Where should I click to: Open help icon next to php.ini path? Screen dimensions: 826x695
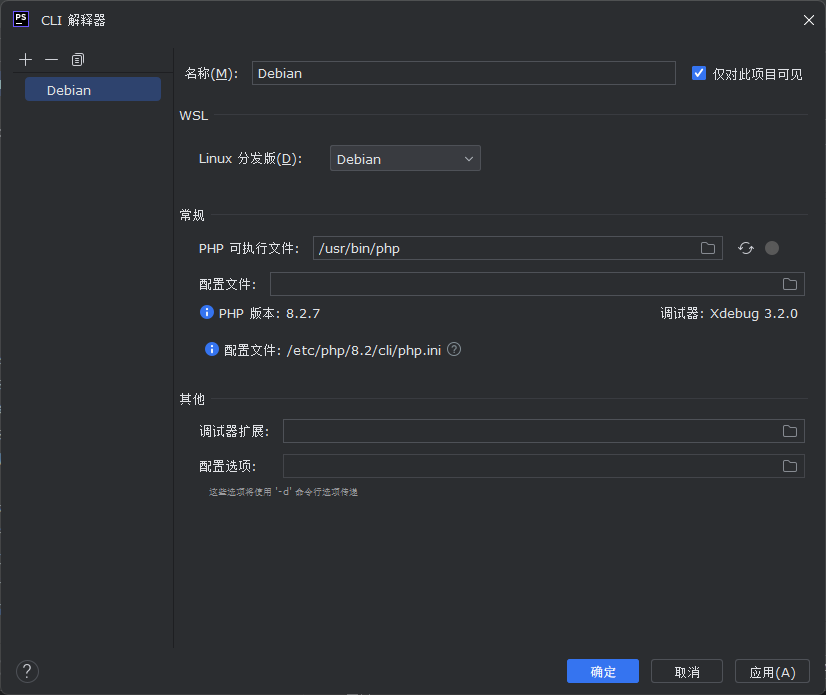pyautogui.click(x=454, y=349)
